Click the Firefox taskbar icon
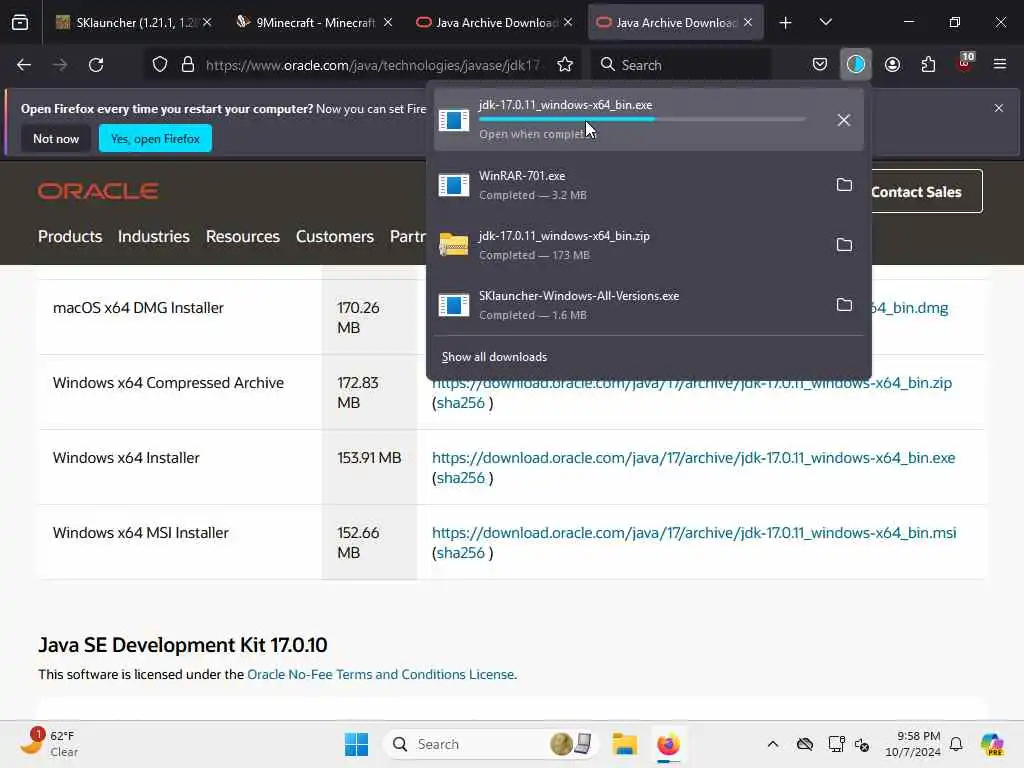The image size is (1024, 768). point(668,744)
